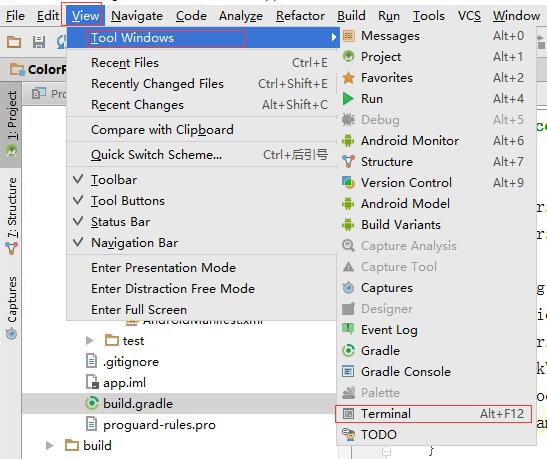The height and width of the screenshot is (459, 547).
Task: Open the View menu
Action: click(x=85, y=16)
